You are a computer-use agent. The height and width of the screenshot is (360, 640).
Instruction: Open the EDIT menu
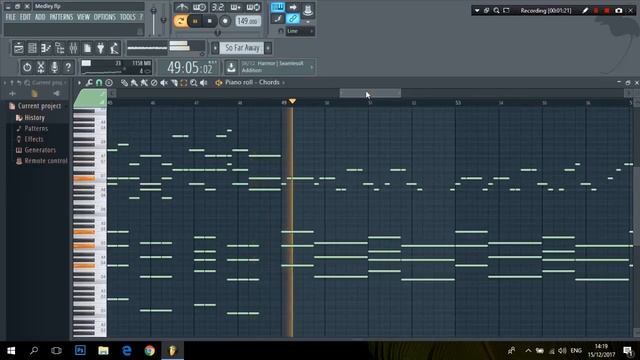25,17
